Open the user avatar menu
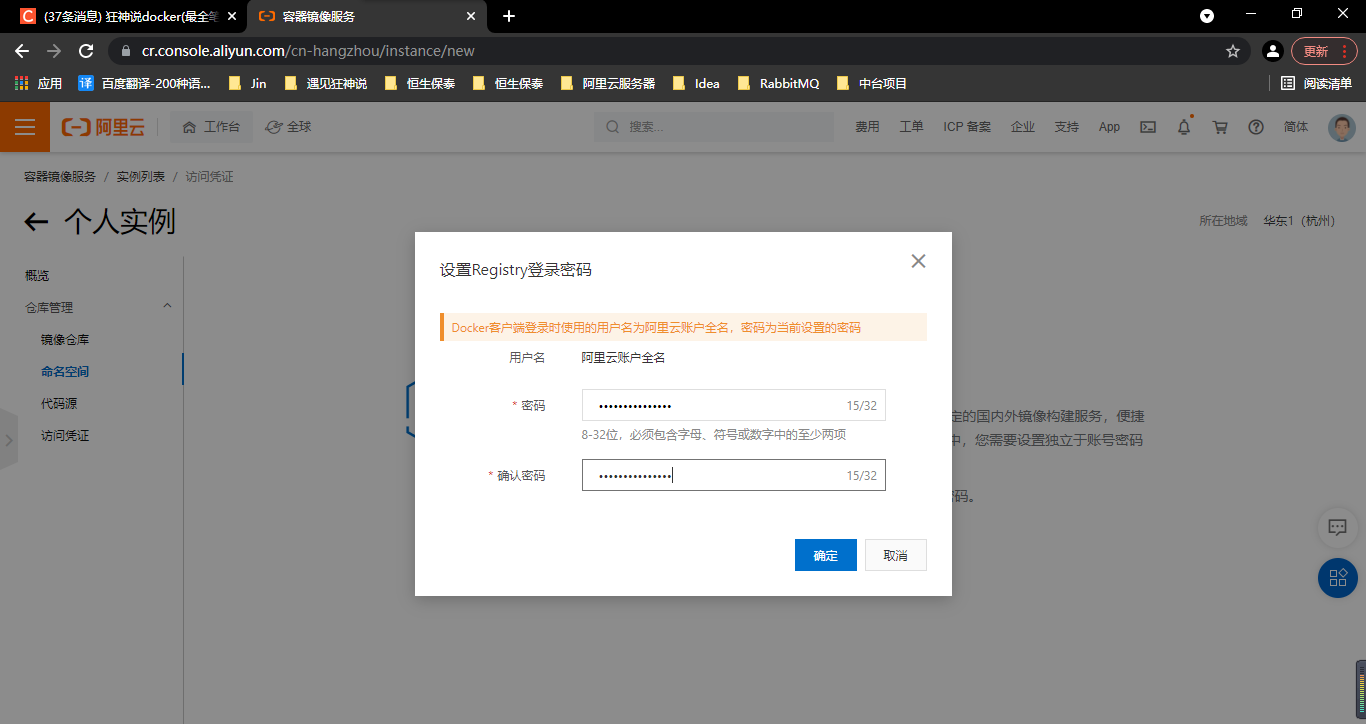1366x724 pixels. 1342,127
